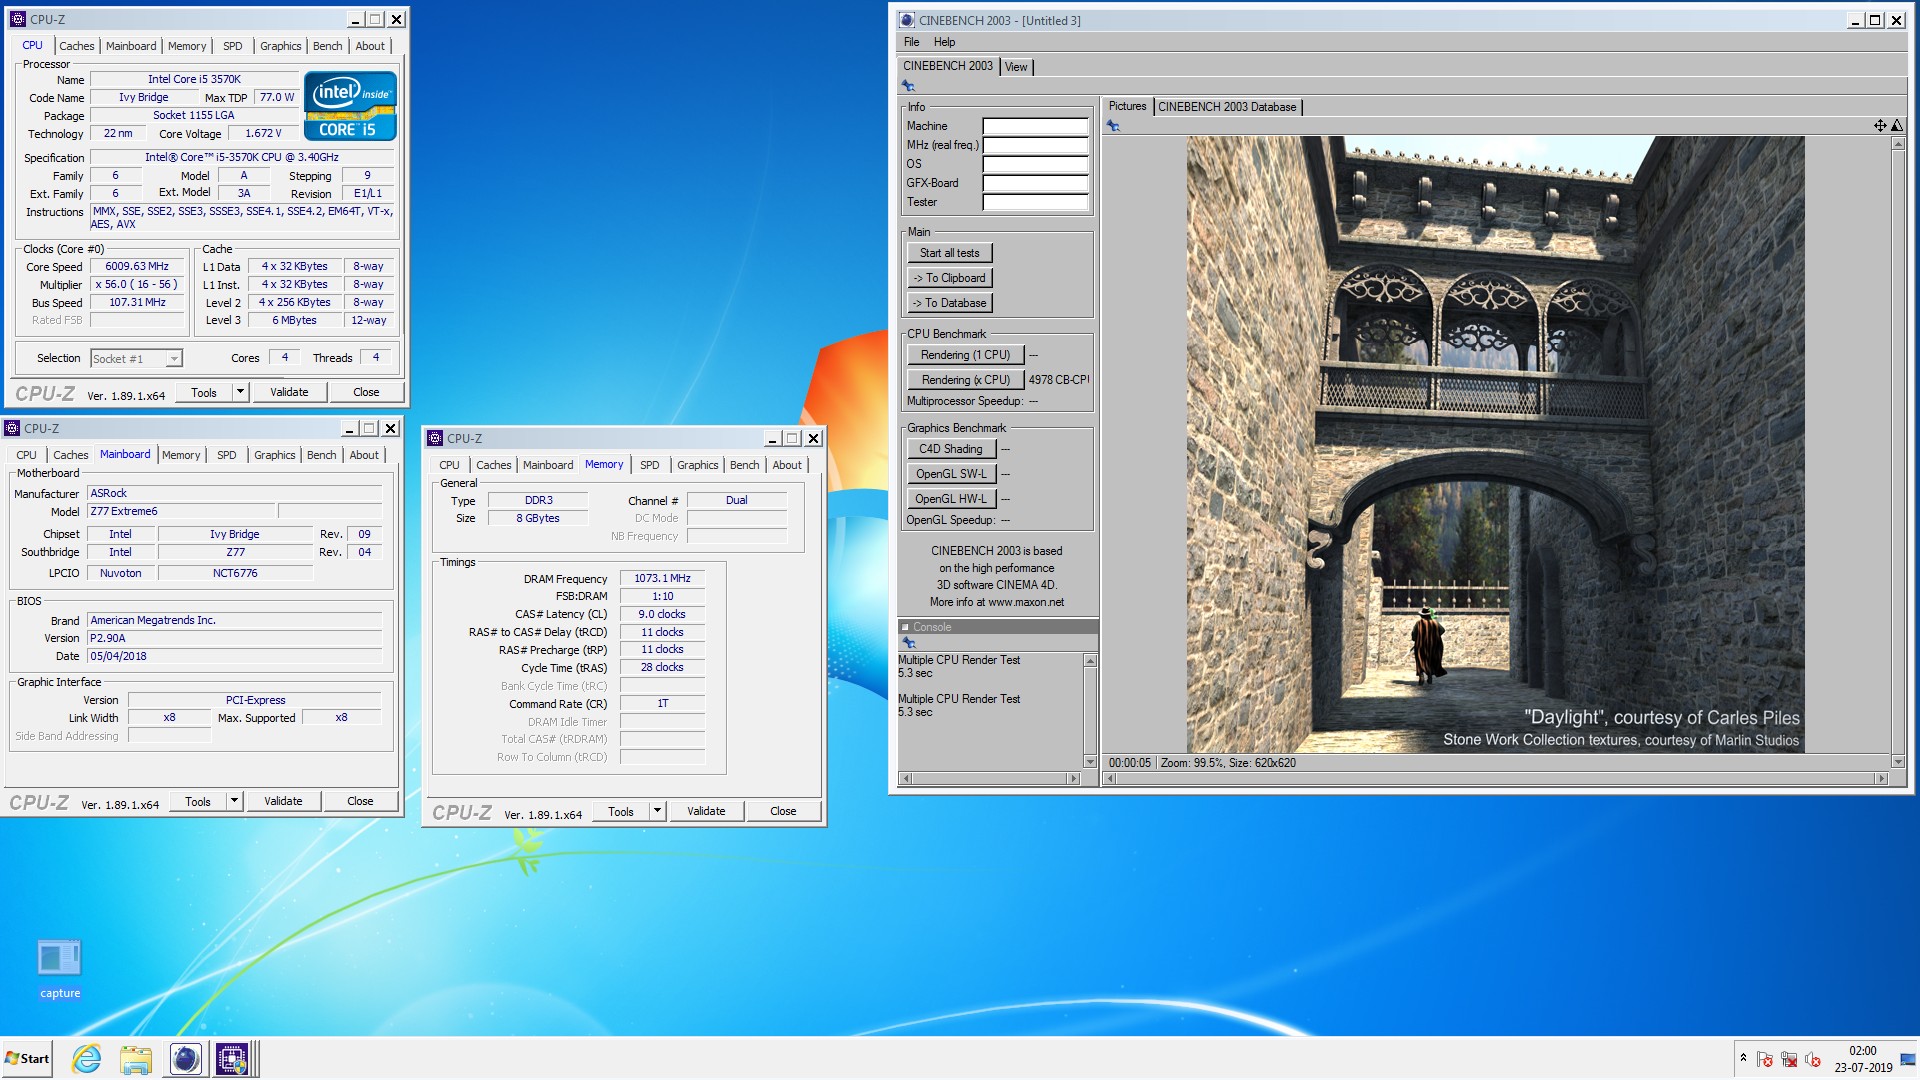The height and width of the screenshot is (1080, 1920).
Task: Open the Action Center flag tray icon
Action: (1765, 1059)
